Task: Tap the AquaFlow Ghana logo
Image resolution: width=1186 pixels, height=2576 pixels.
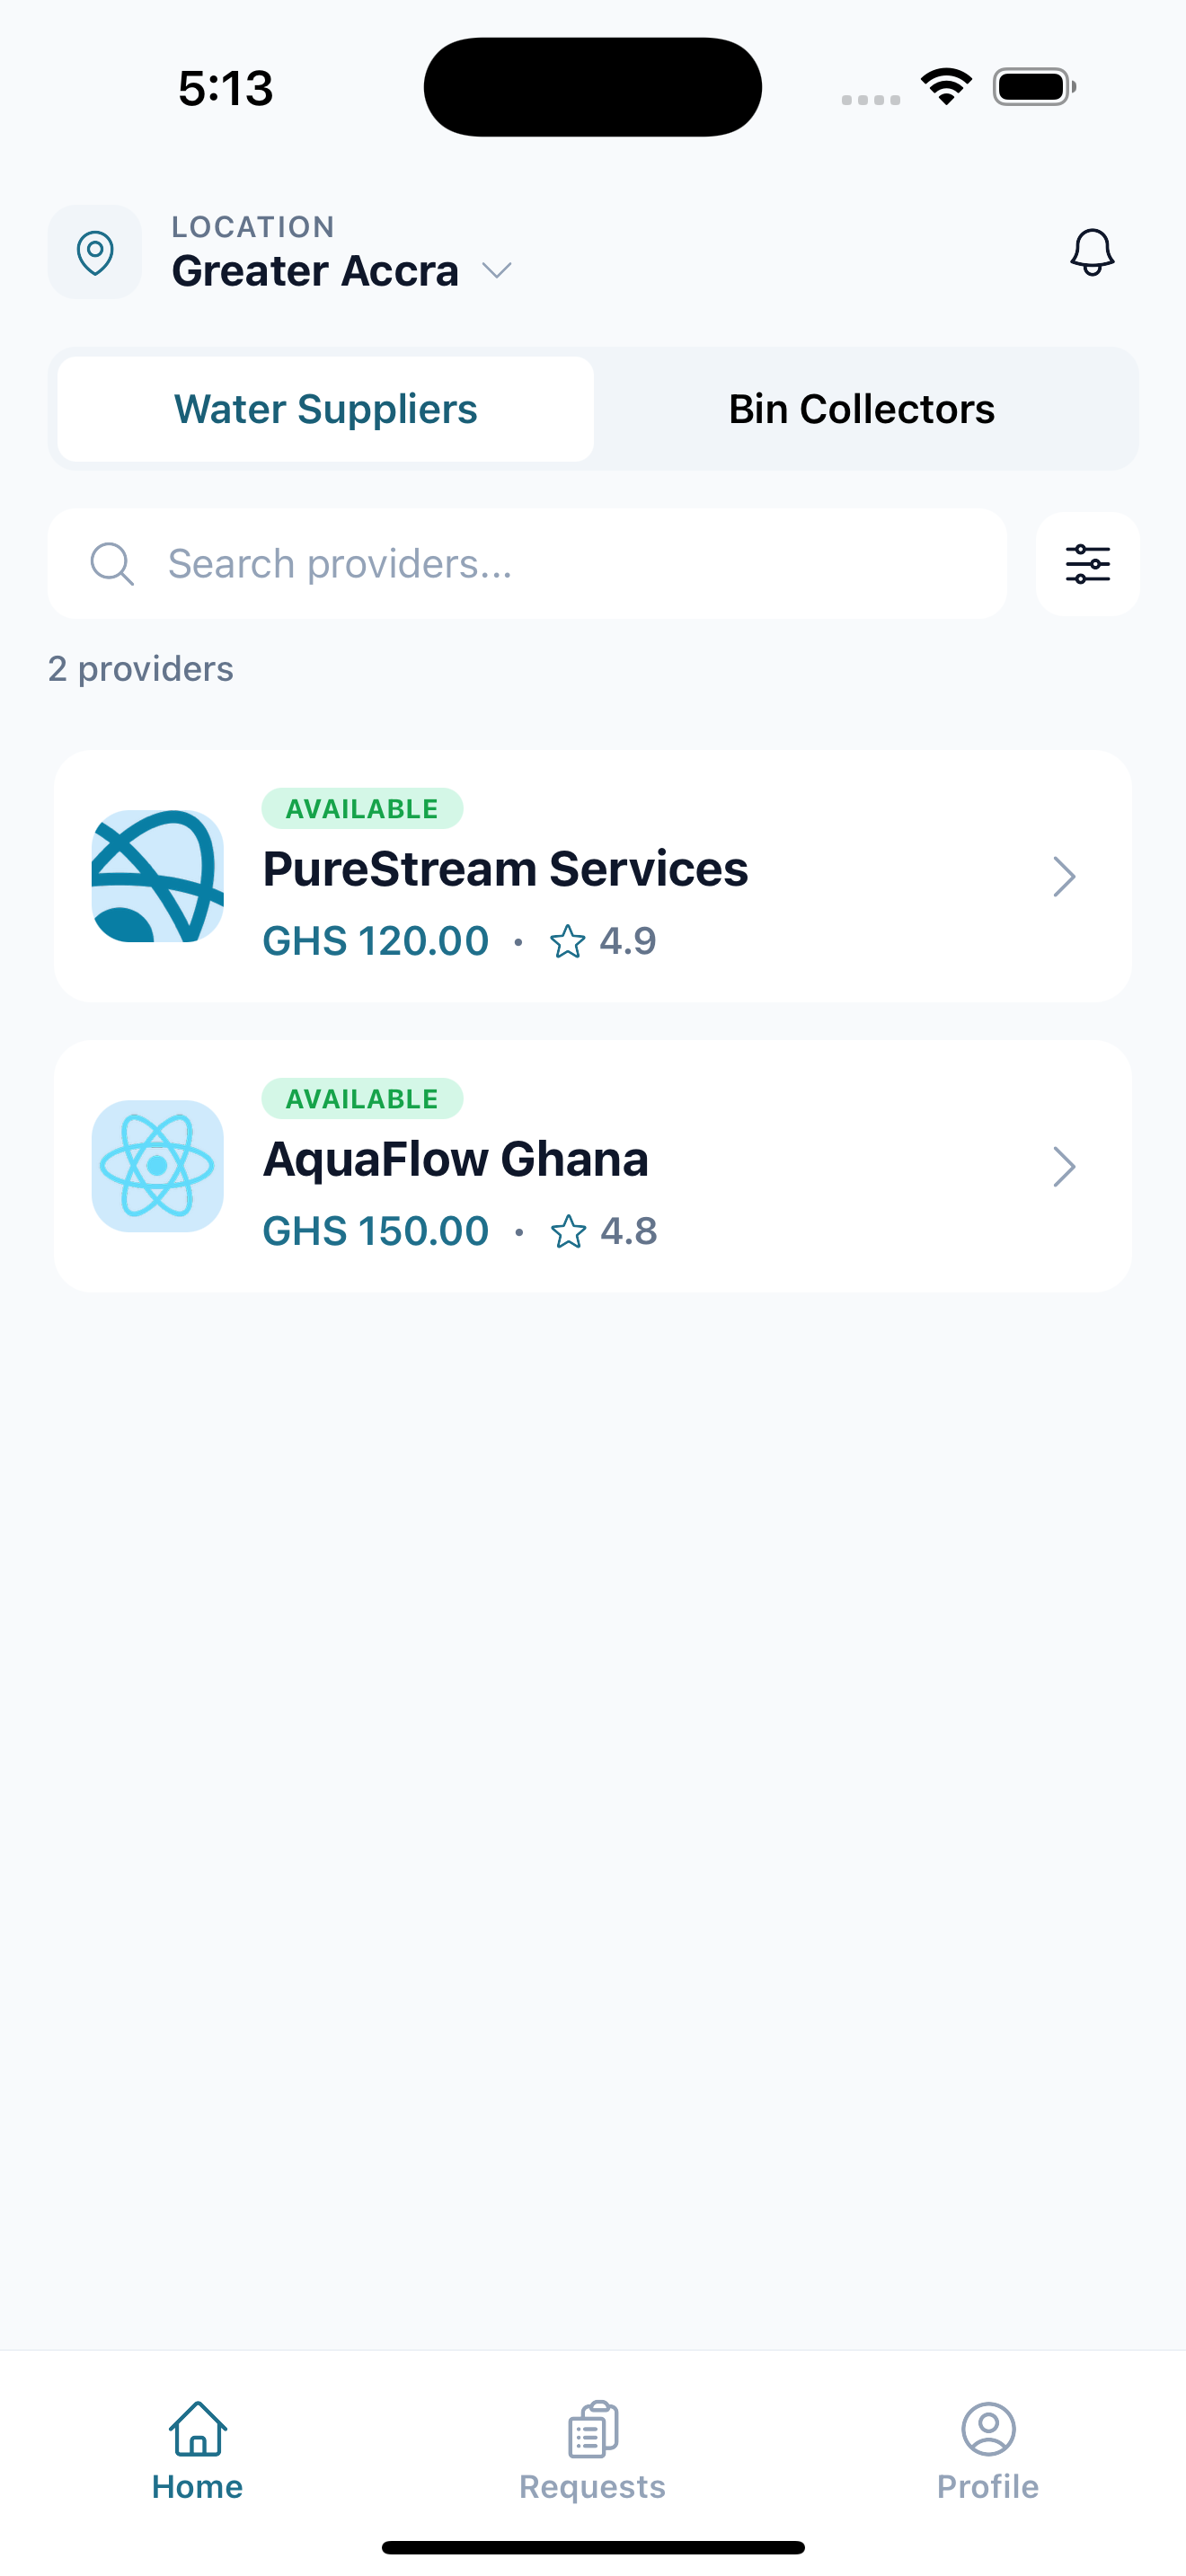Action: coord(157,1166)
